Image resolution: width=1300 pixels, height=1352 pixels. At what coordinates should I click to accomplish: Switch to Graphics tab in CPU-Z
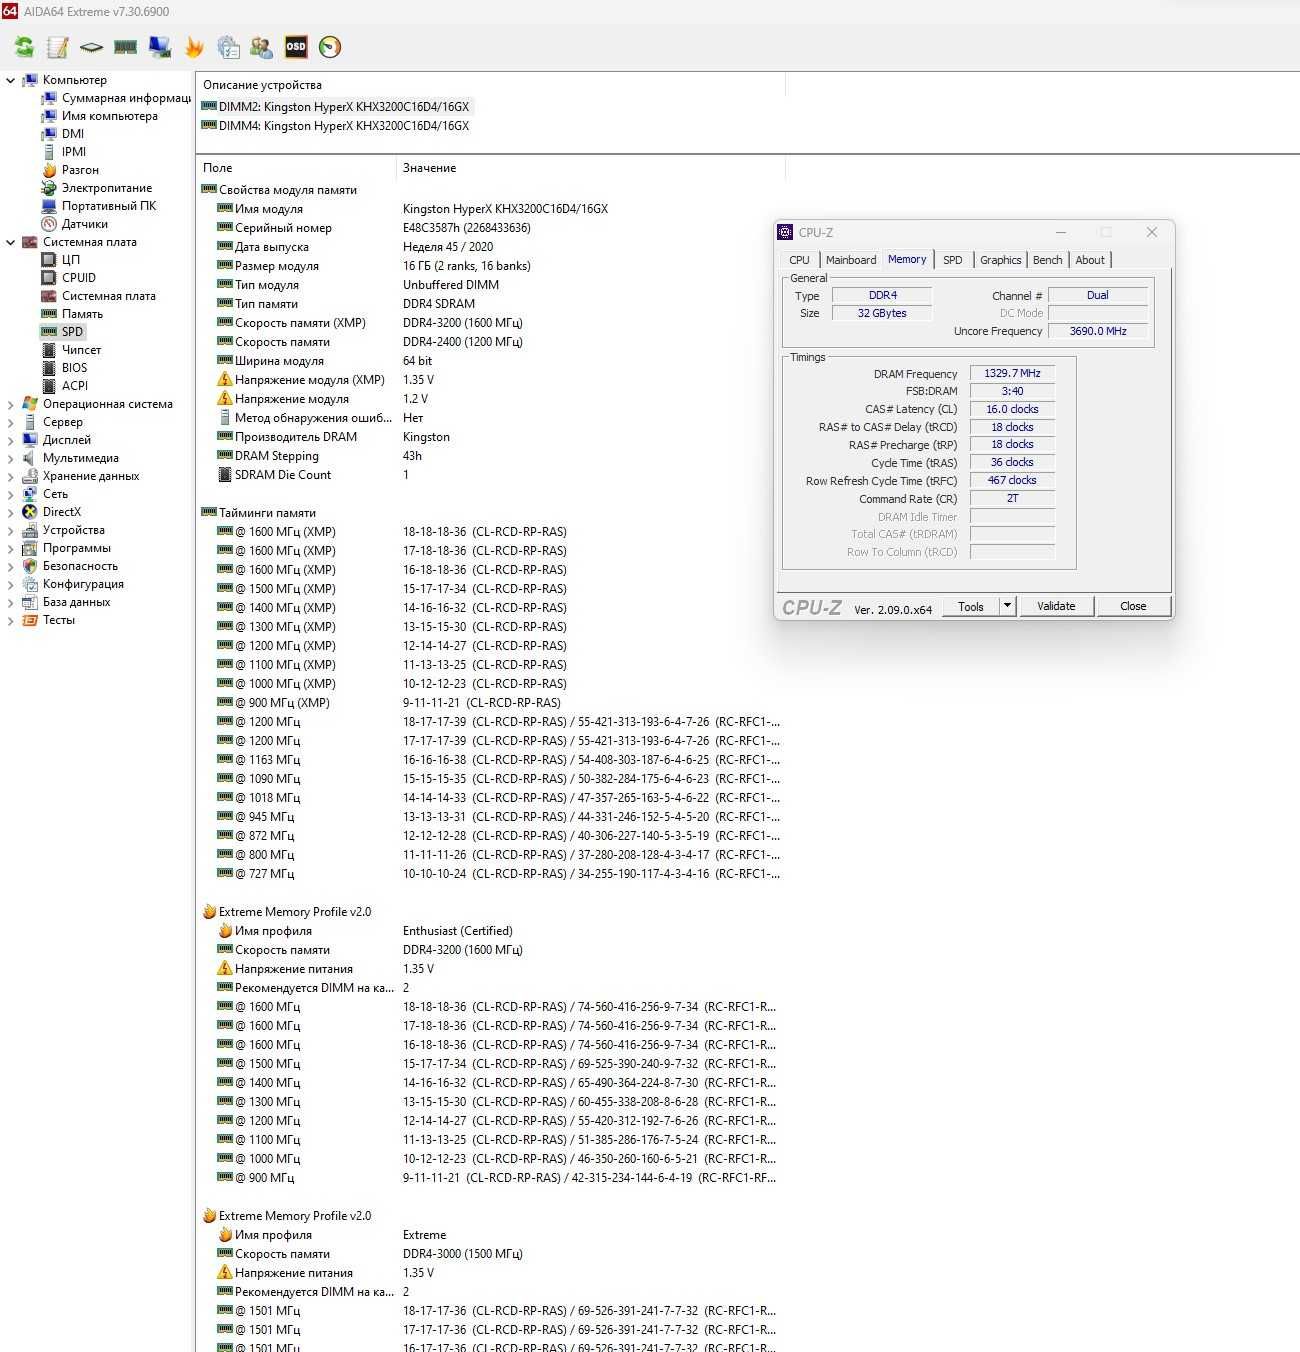coord(1001,260)
